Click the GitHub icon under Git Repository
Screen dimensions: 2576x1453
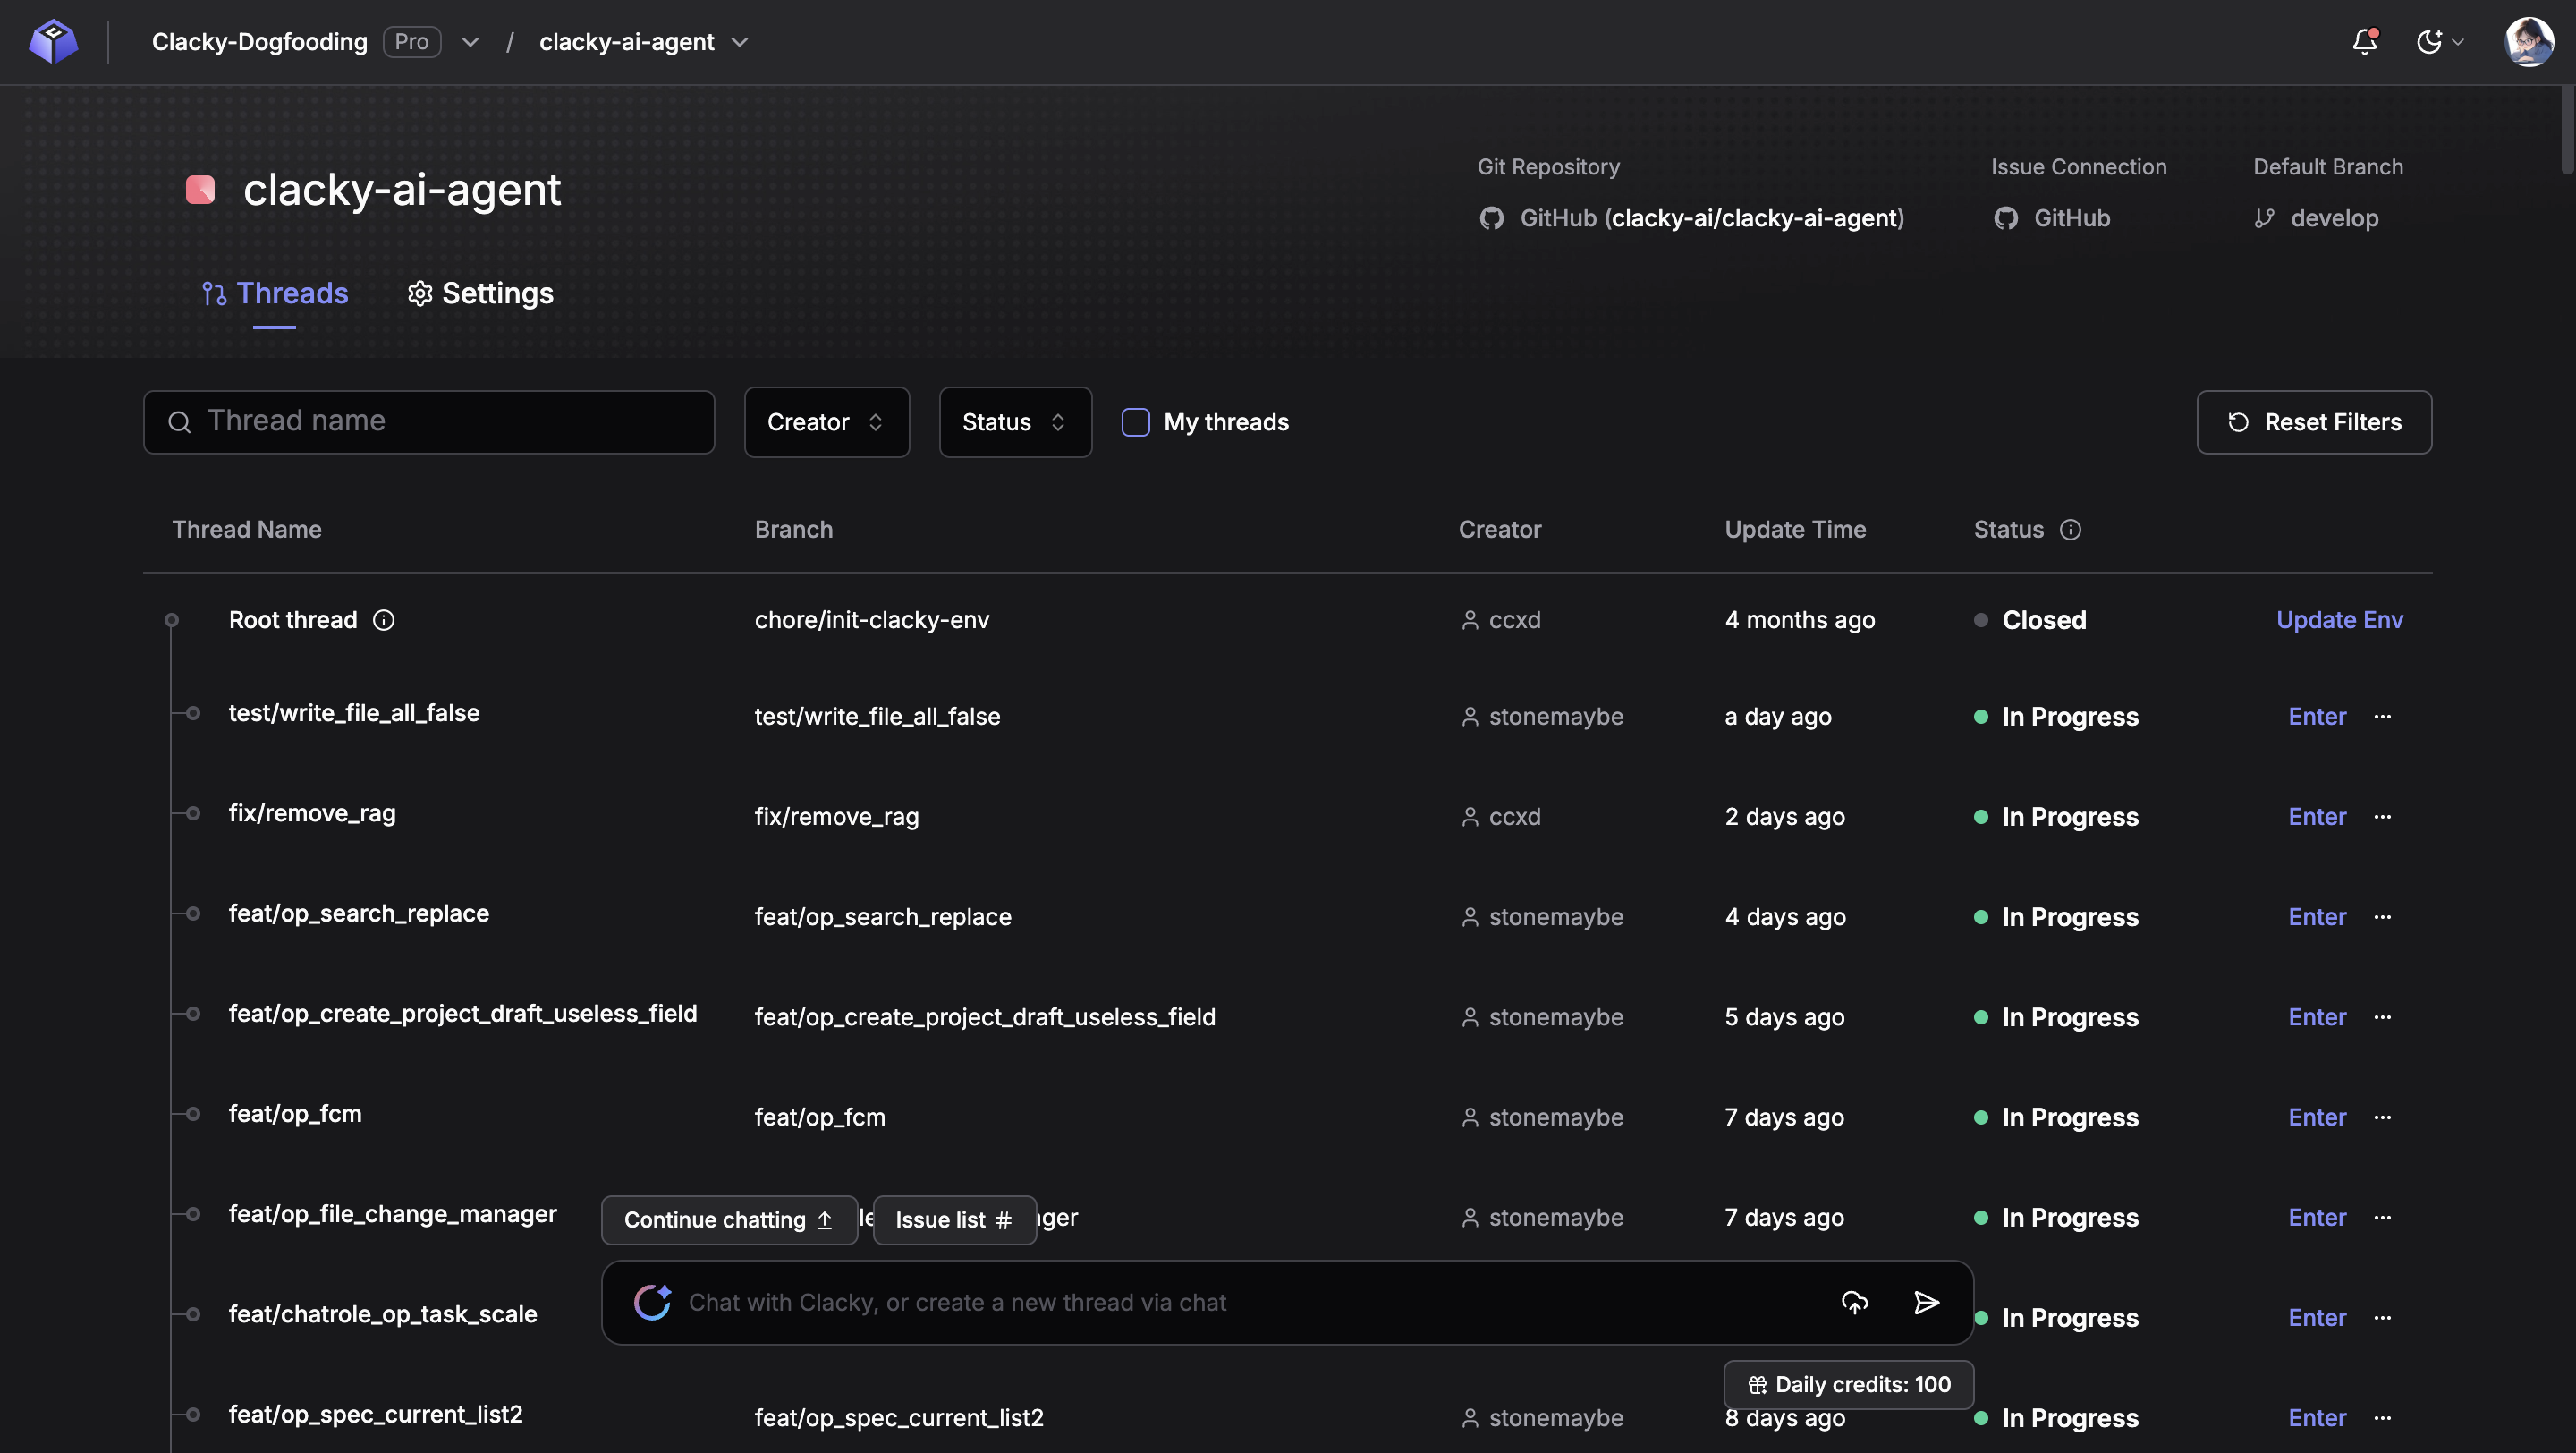pos(1492,218)
